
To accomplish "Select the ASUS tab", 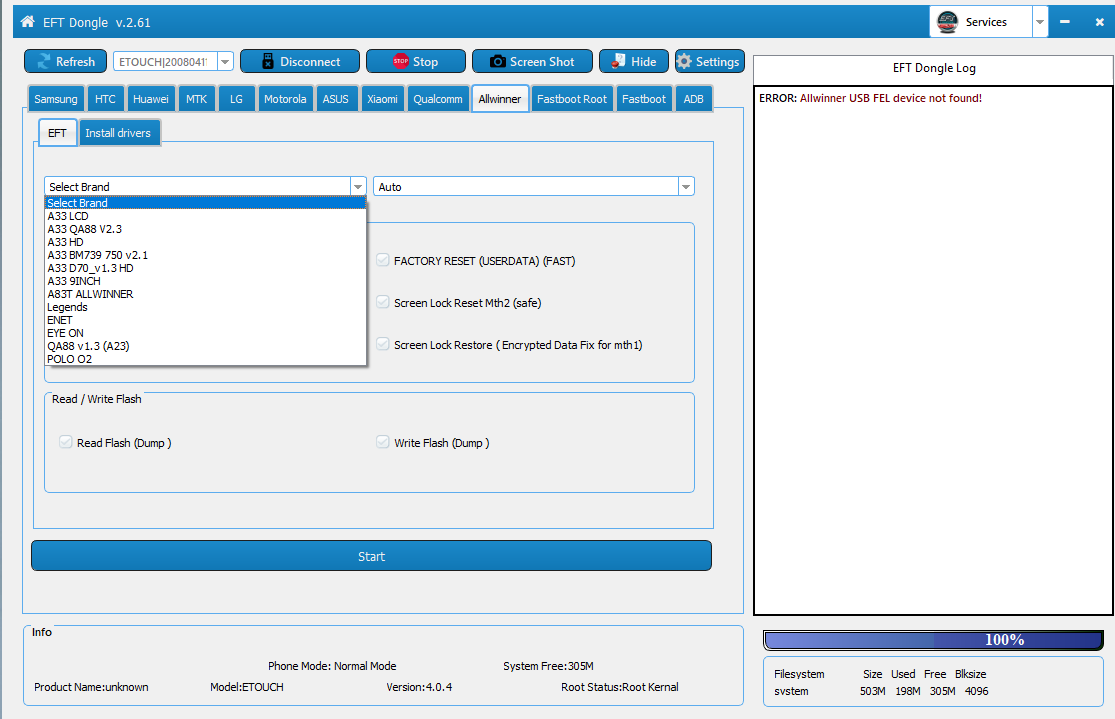I will point(336,99).
